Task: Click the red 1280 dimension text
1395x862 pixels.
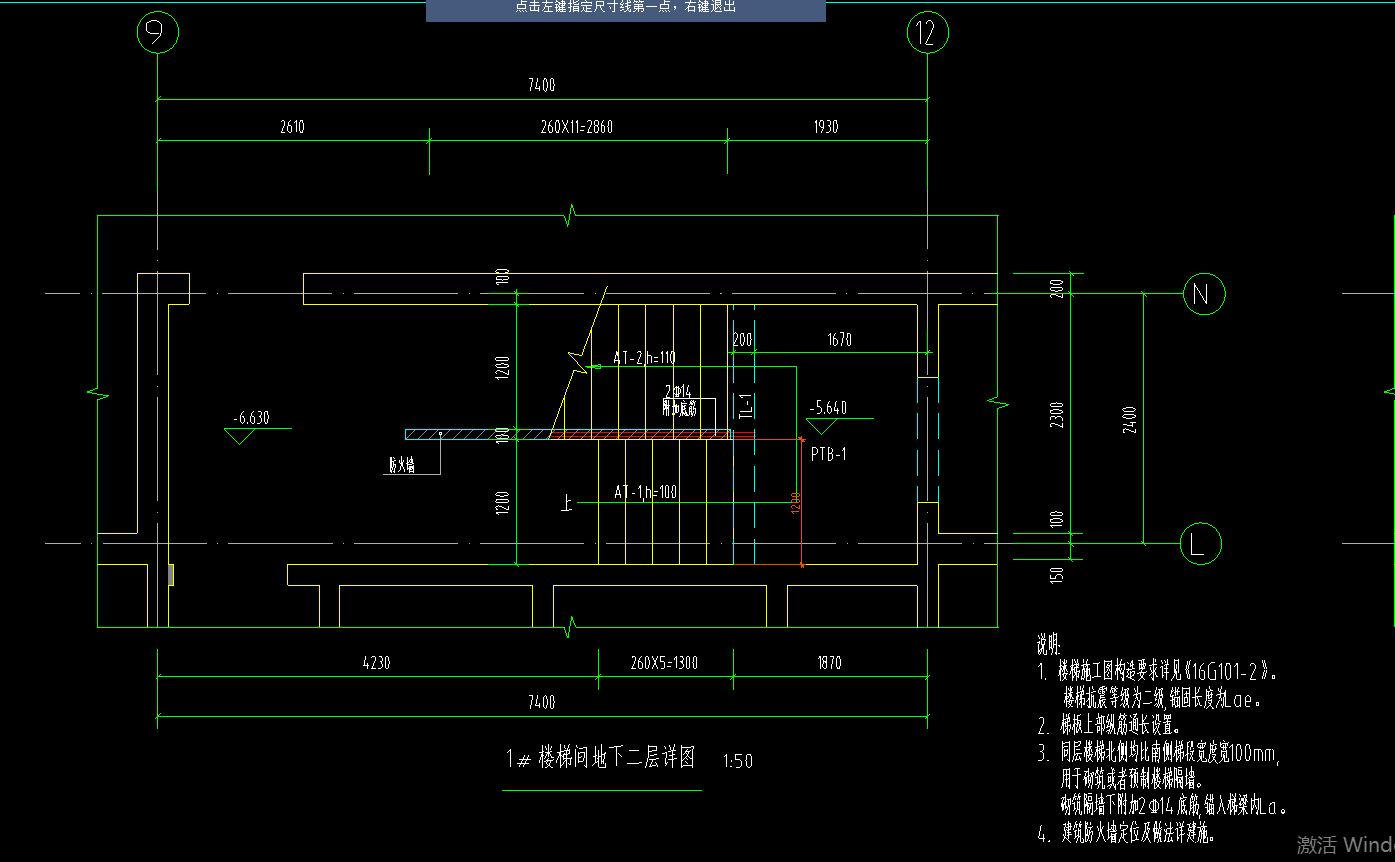Action: point(796,503)
